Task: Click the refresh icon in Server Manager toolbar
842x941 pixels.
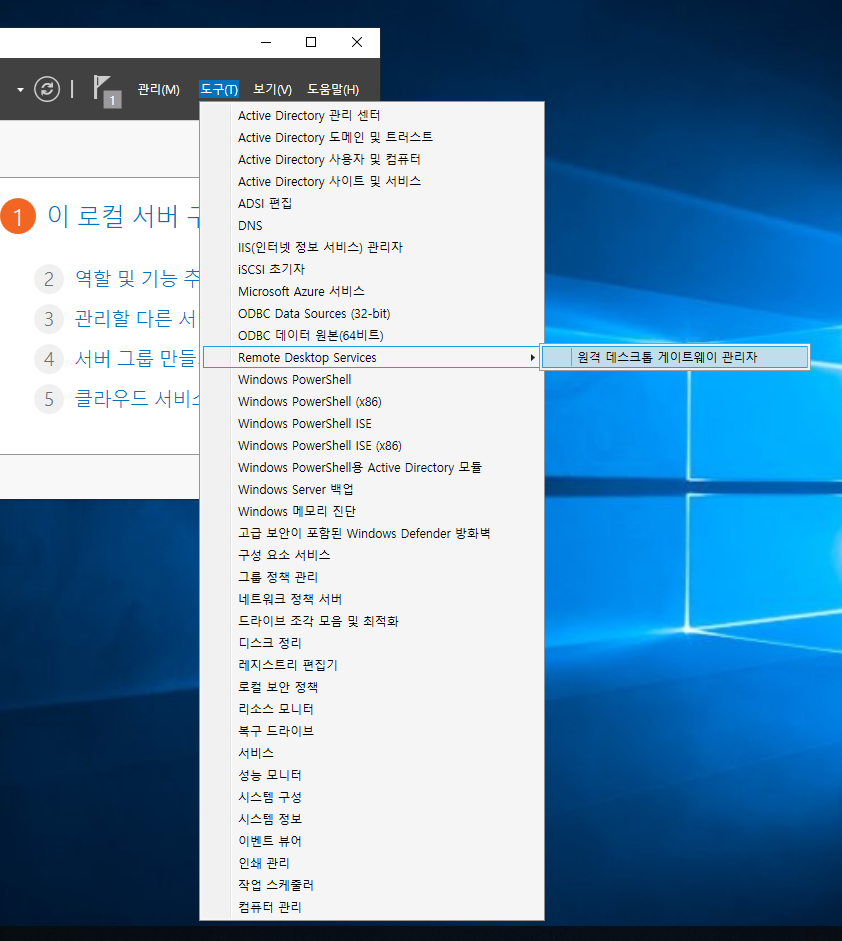Action: pyautogui.click(x=47, y=89)
